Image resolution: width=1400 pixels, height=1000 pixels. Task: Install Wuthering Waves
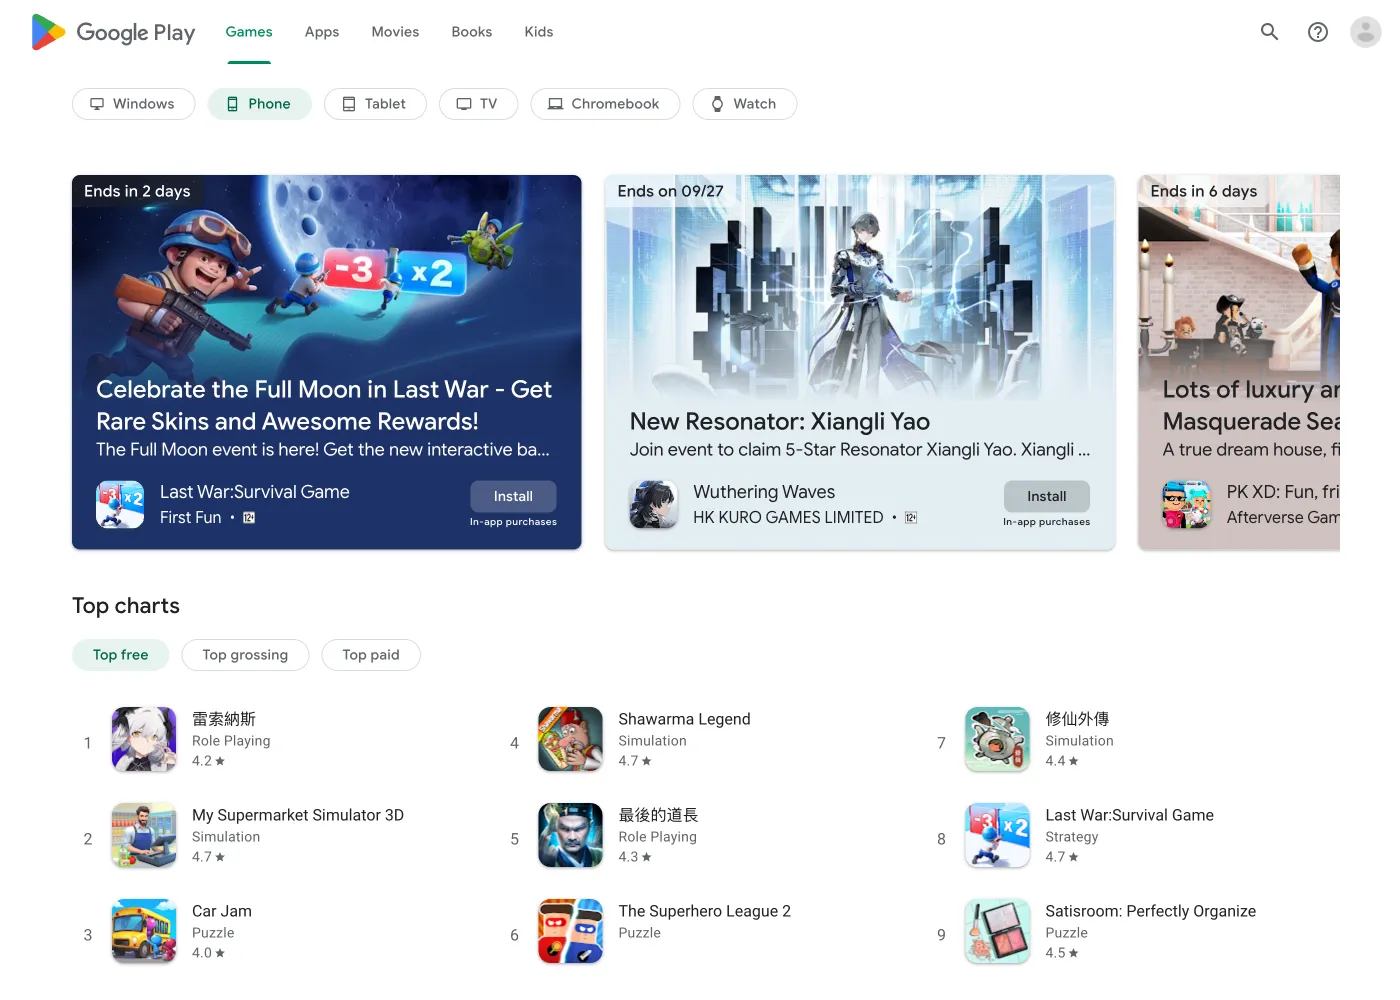(x=1046, y=496)
